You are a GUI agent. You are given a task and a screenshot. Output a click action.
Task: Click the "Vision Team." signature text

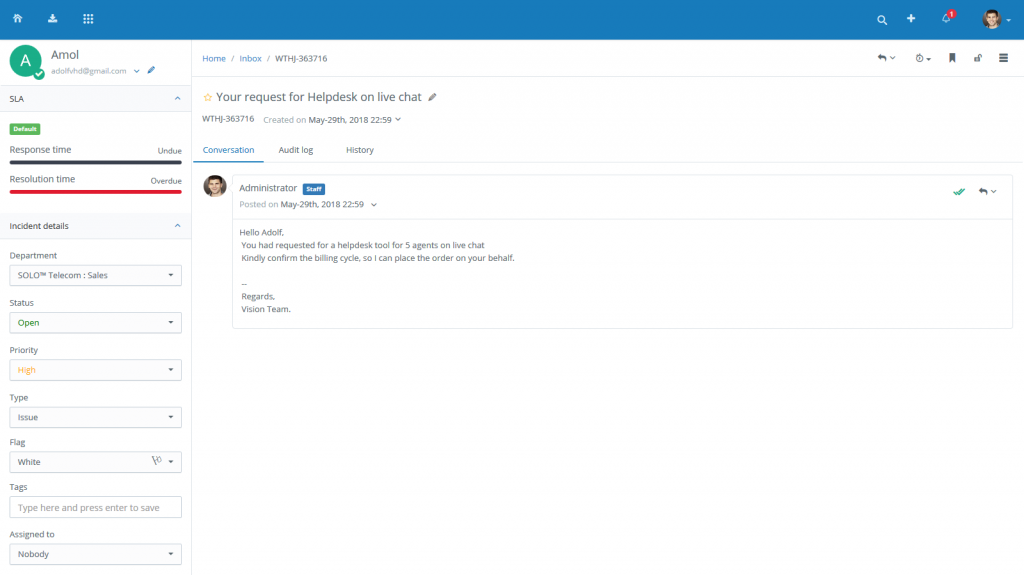(x=266, y=309)
